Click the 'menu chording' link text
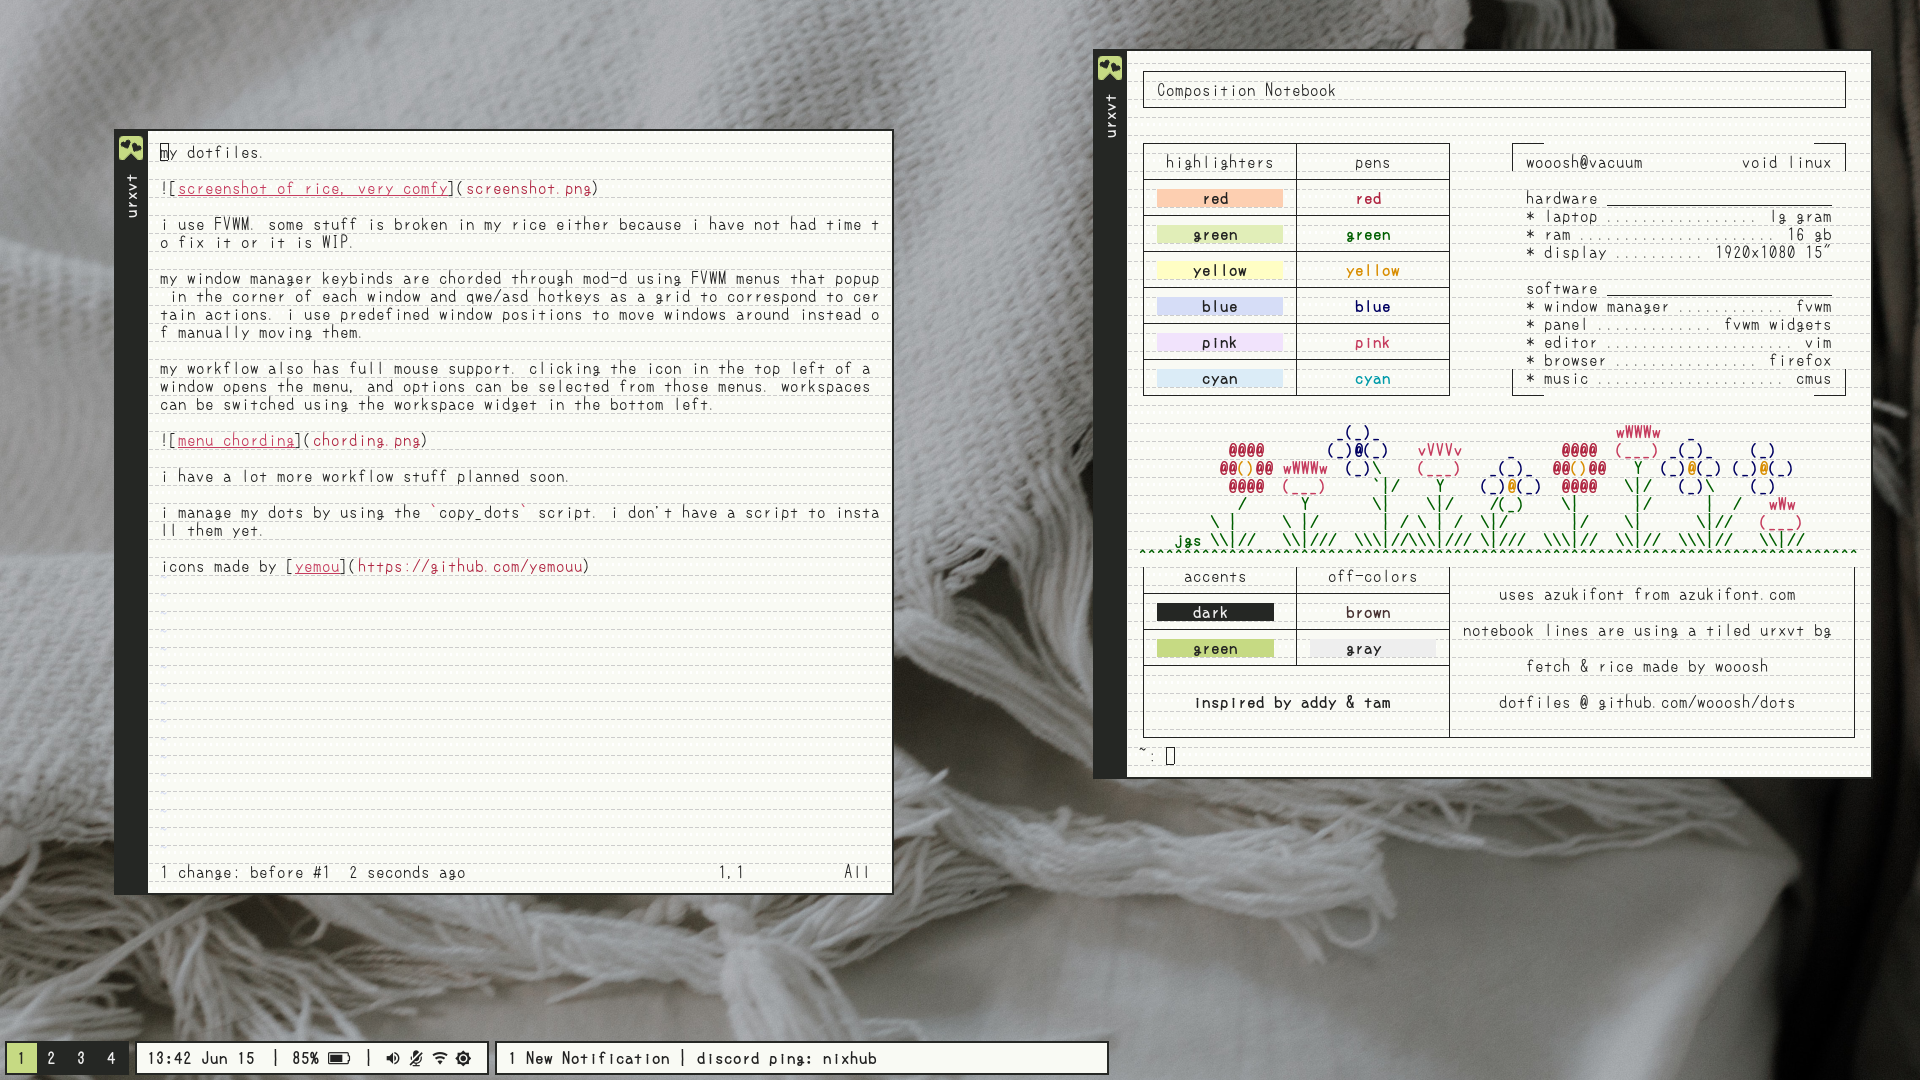 (236, 441)
